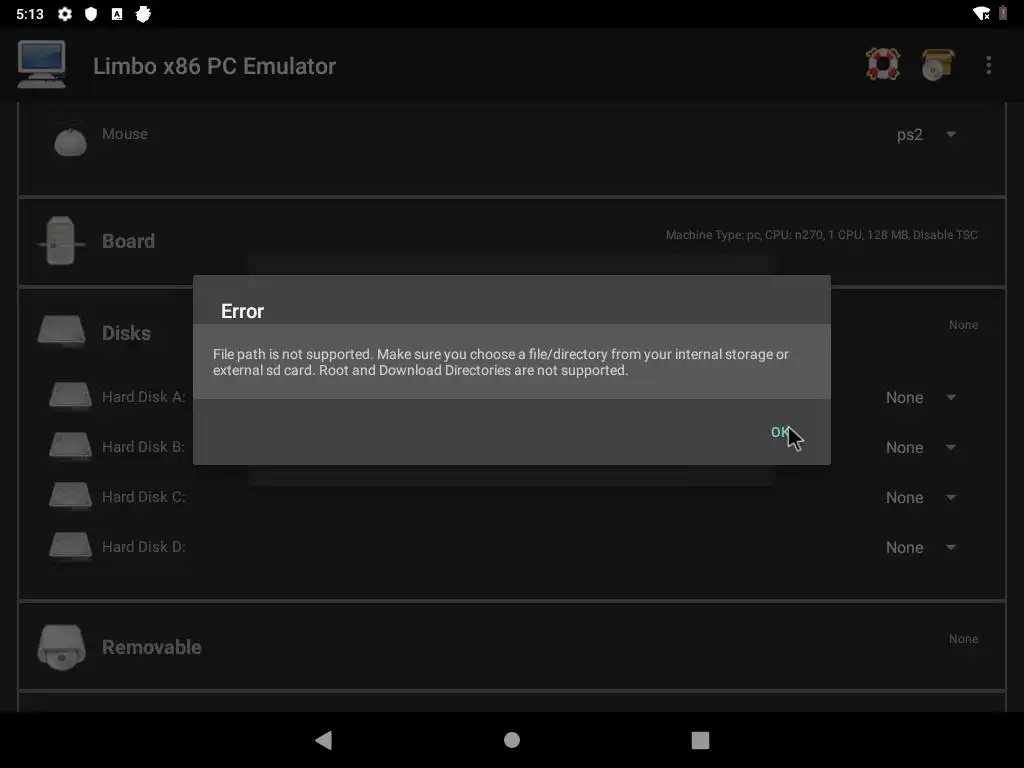Open the three-dot overflow menu

[989, 65]
